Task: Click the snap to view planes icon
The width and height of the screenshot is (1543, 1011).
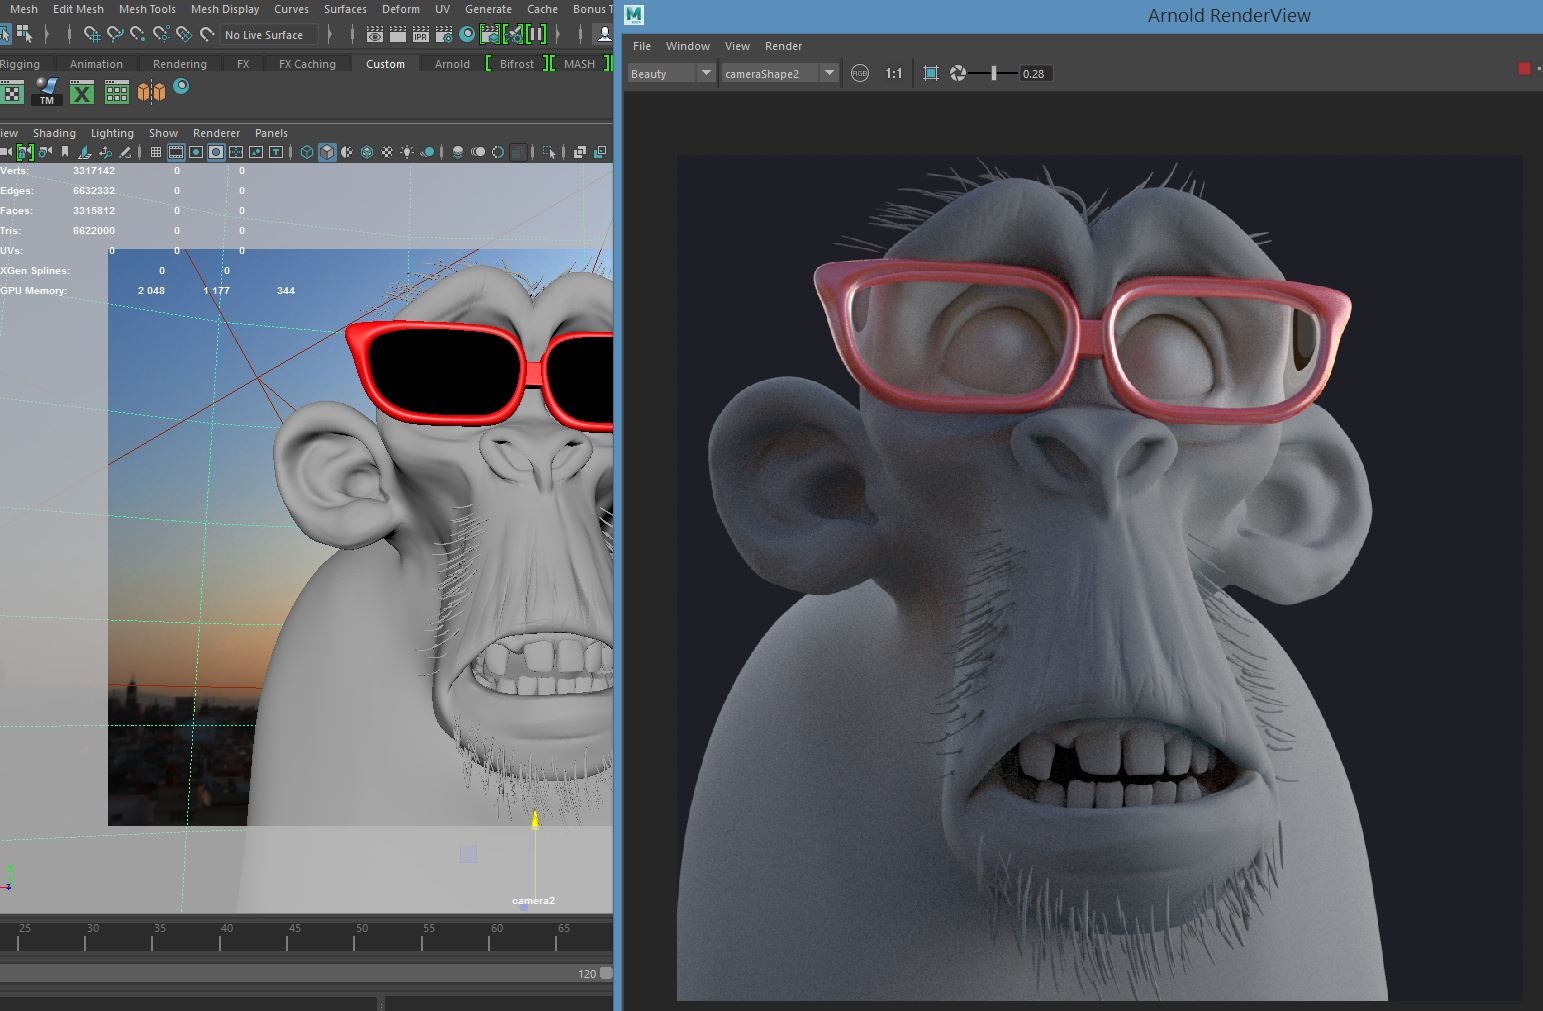Action: point(184,34)
